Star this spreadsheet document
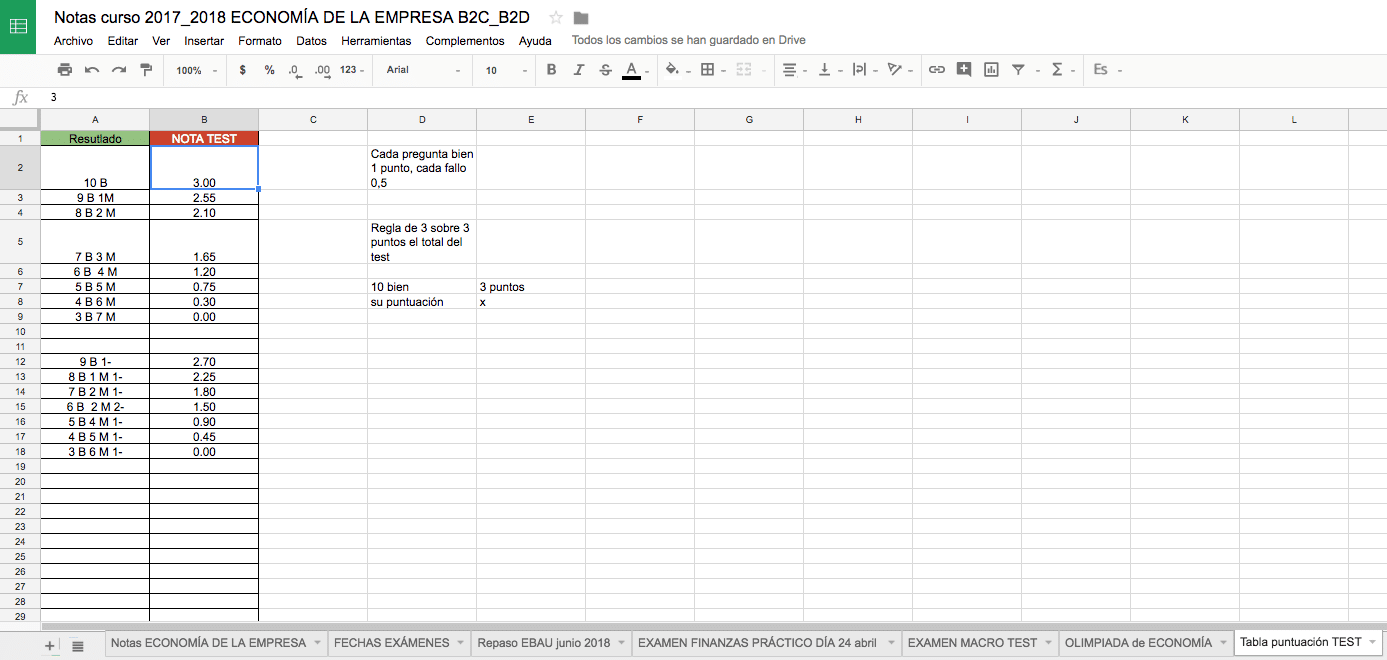The width and height of the screenshot is (1387, 660). (x=556, y=18)
